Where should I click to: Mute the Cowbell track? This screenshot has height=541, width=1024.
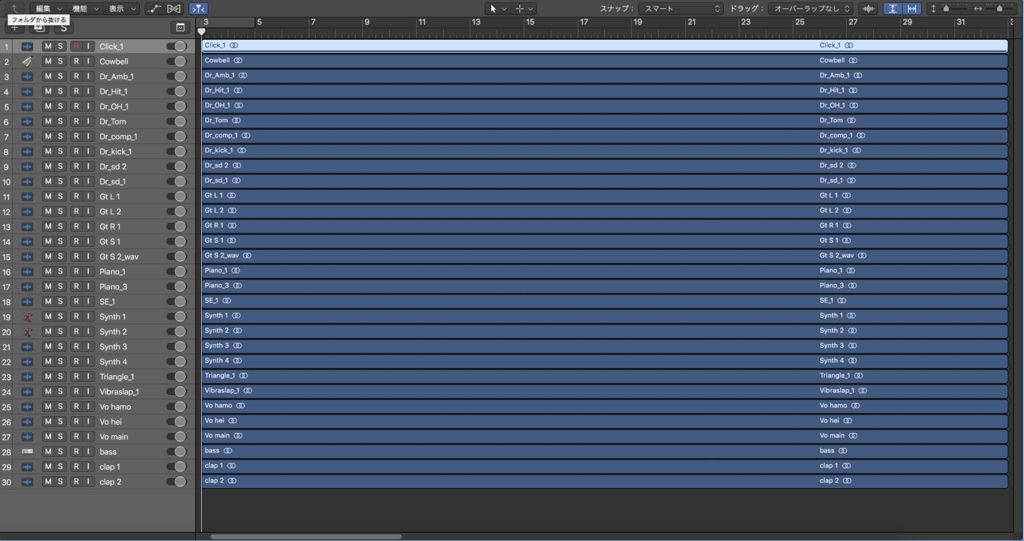click(x=48, y=61)
